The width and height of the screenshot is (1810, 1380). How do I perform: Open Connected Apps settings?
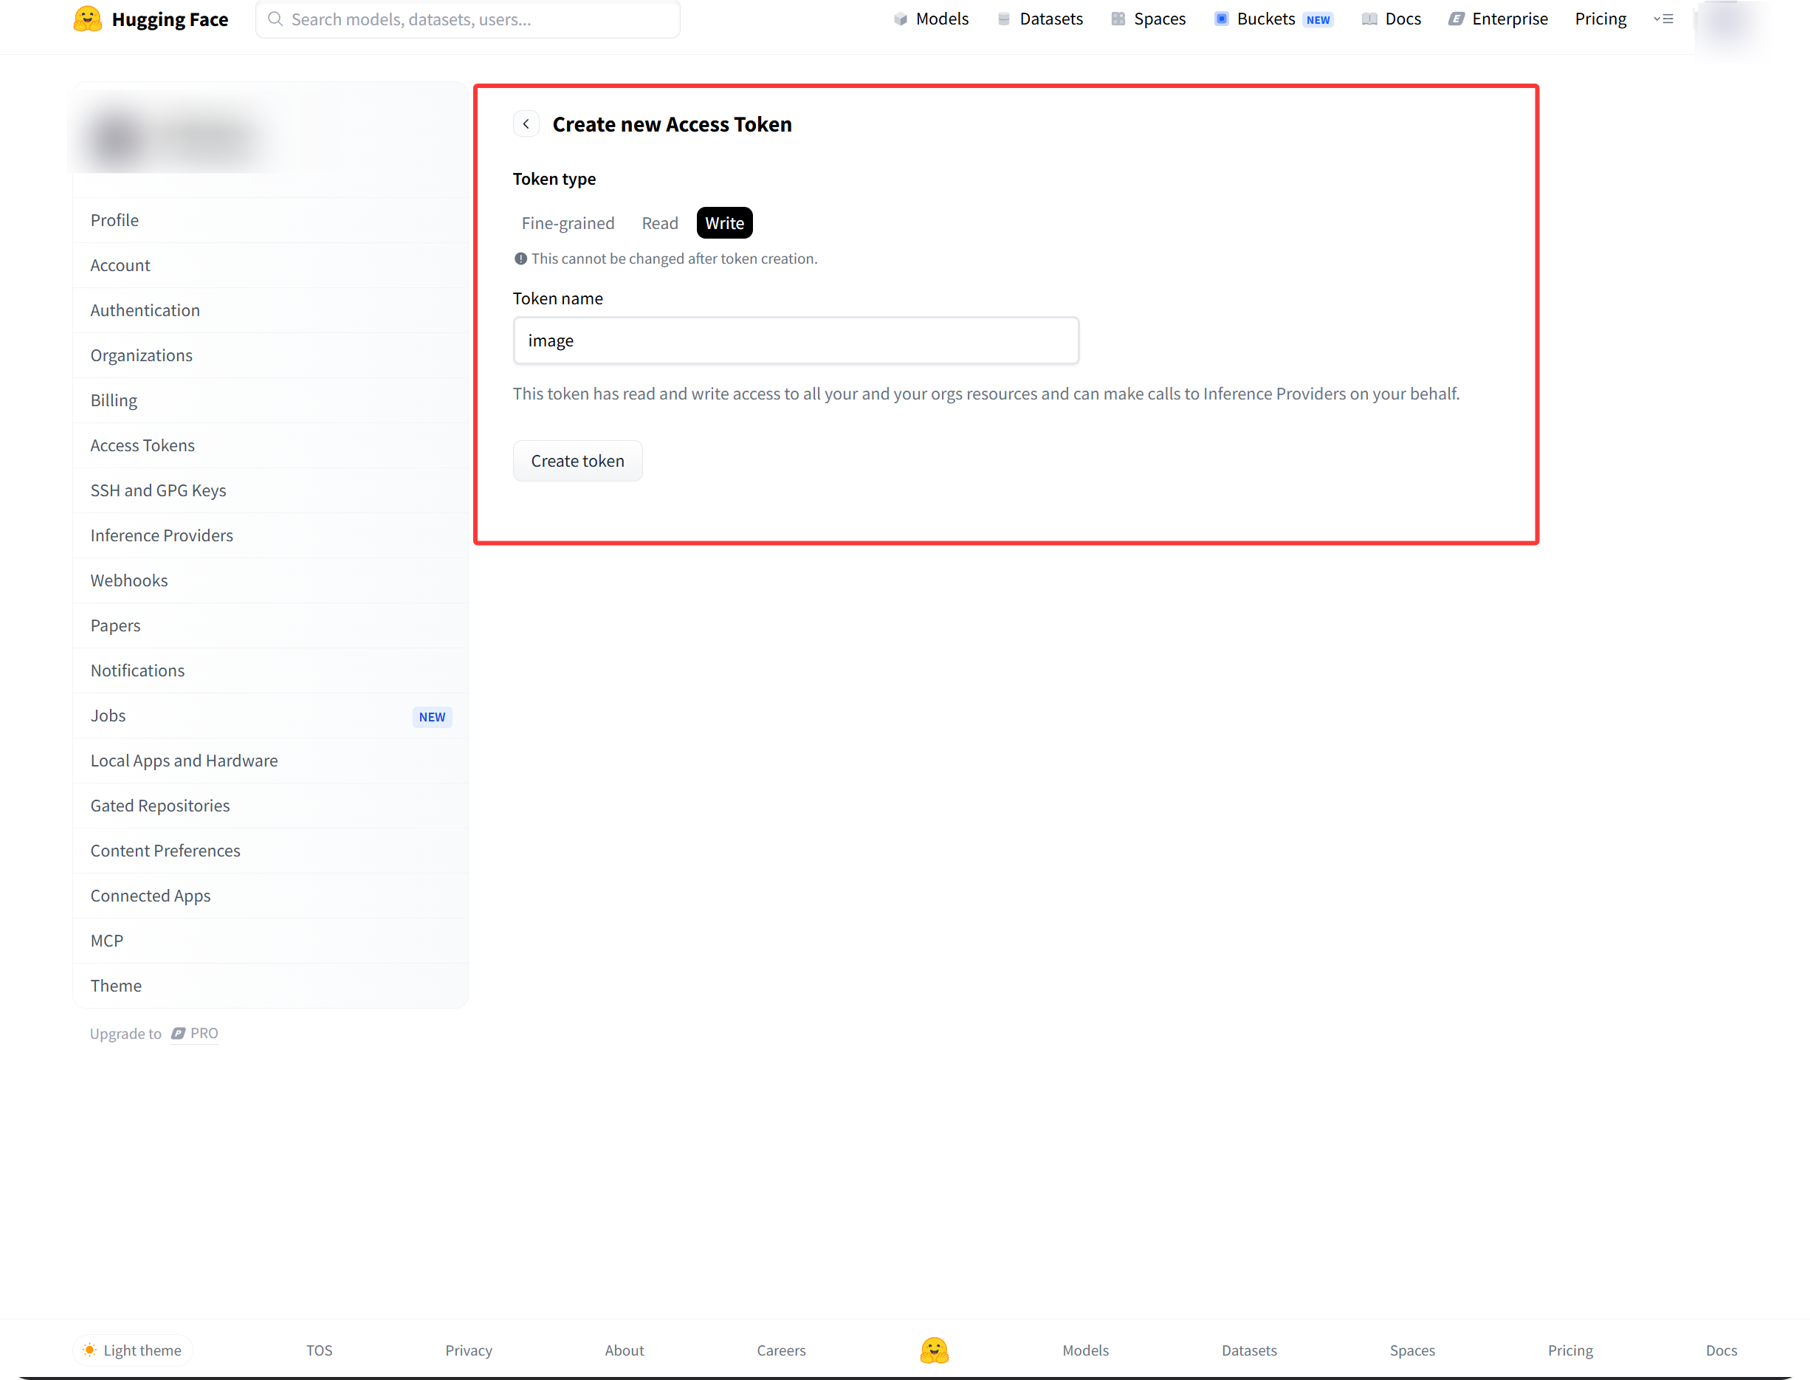[270, 895]
